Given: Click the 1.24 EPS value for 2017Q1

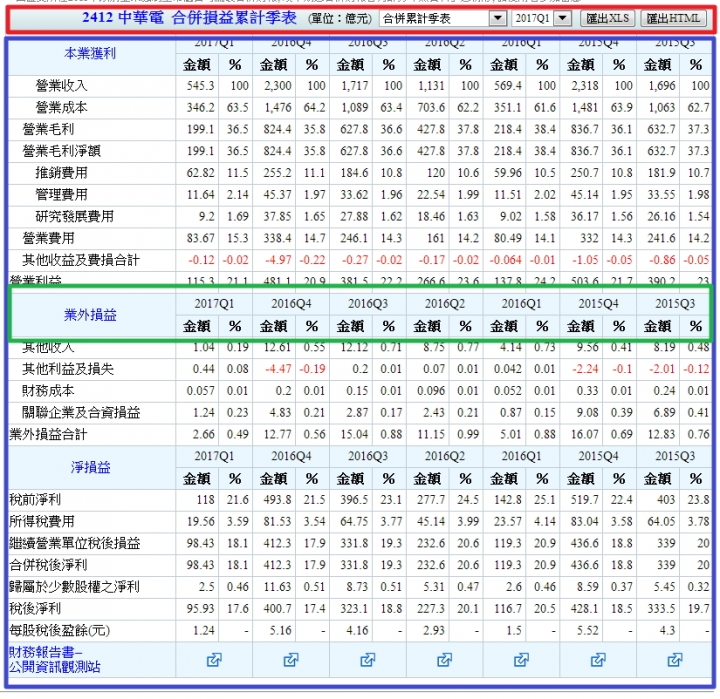Looking at the screenshot, I should [x=203, y=631].
